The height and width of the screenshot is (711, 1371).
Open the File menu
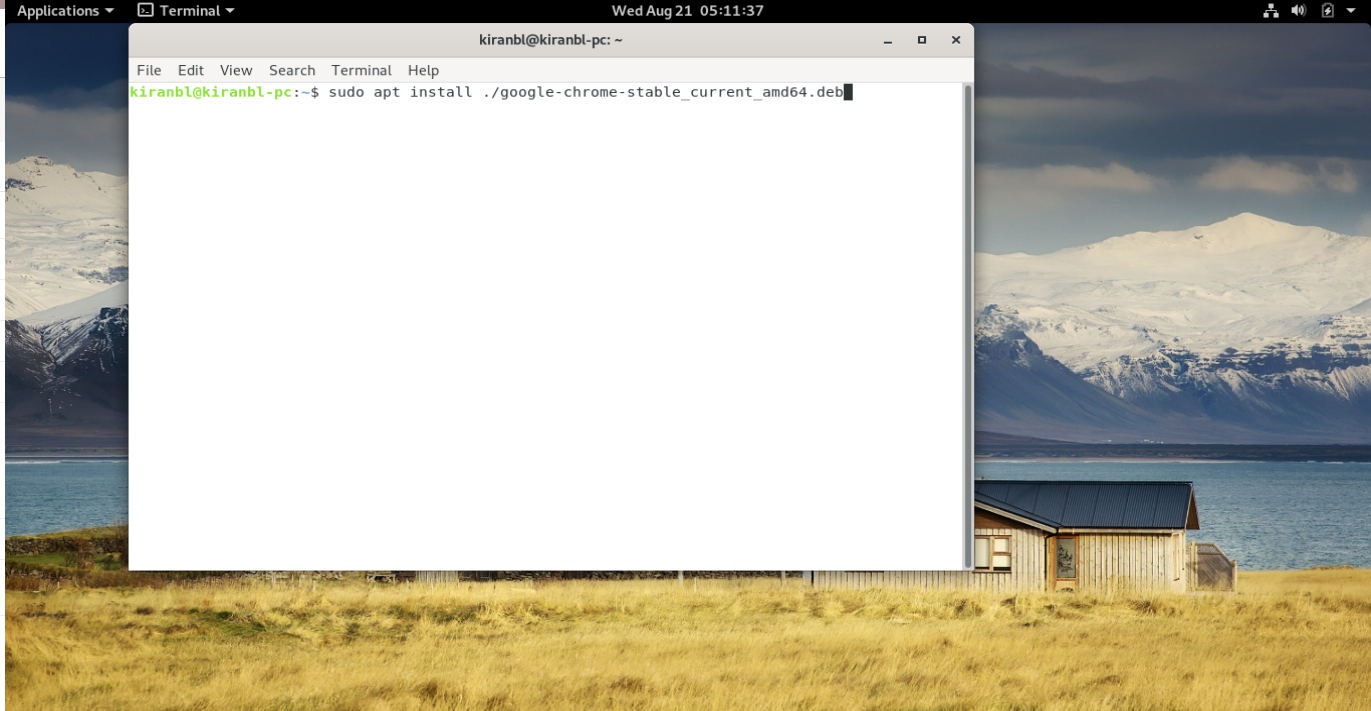(x=148, y=70)
